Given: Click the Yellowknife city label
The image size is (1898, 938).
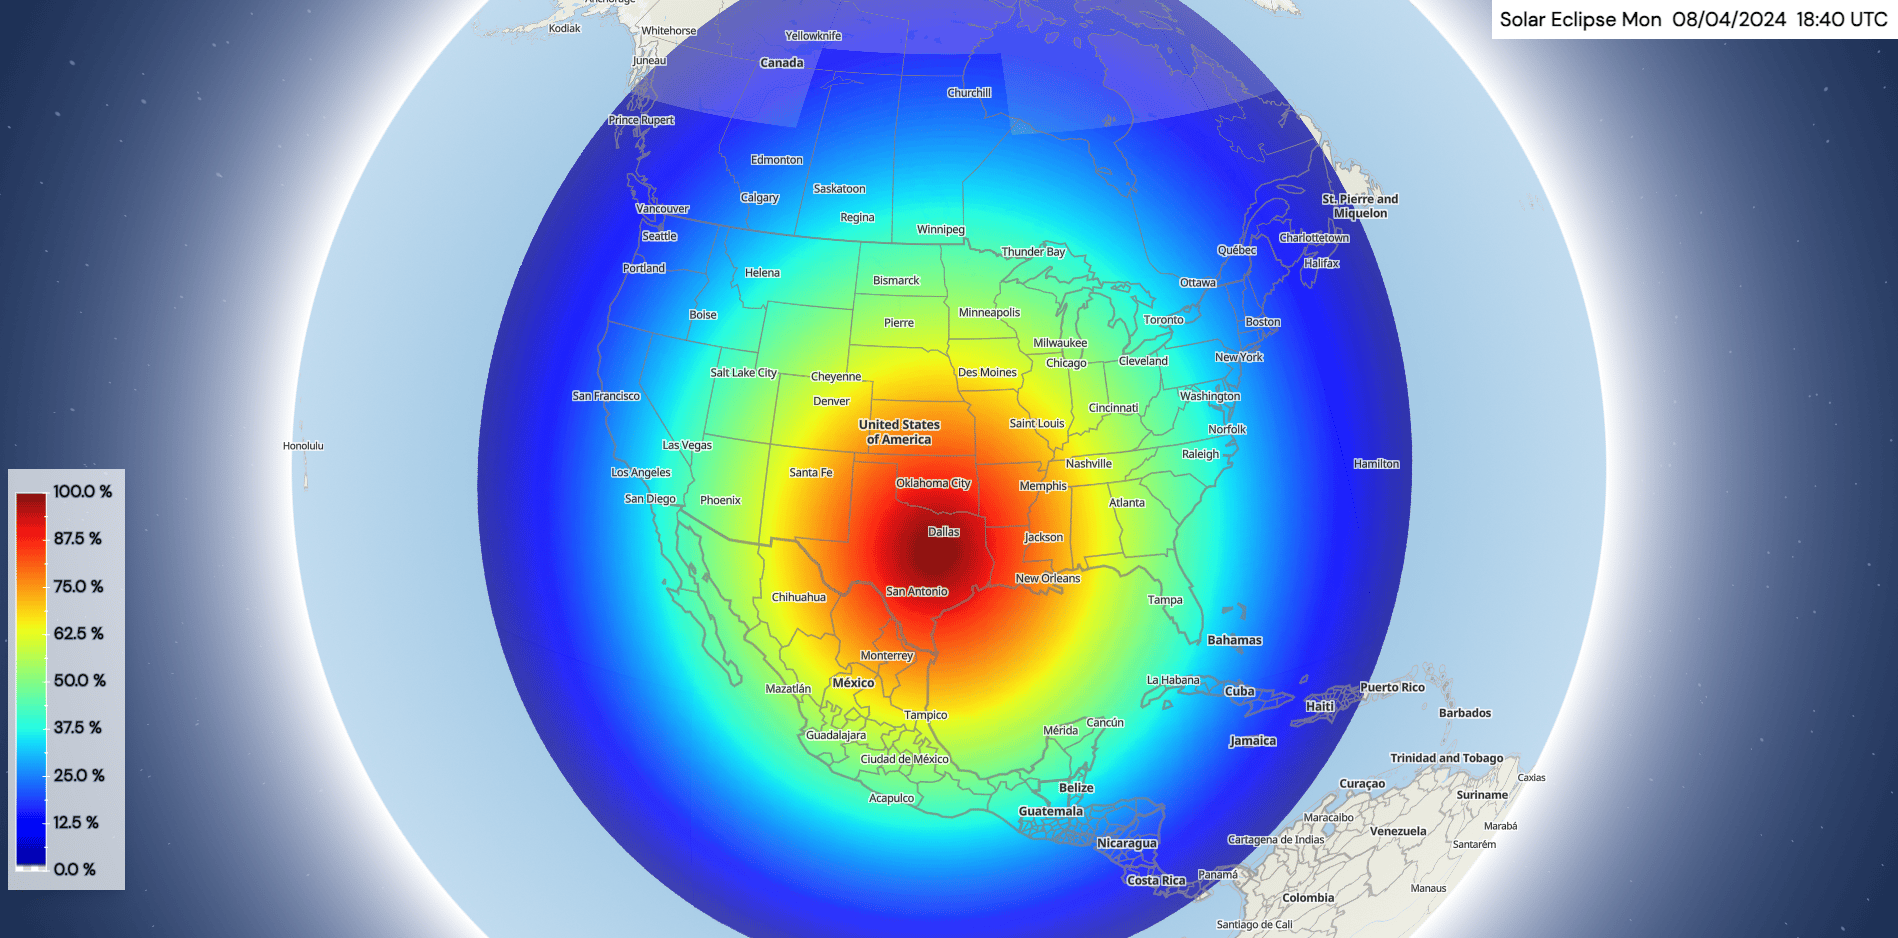Looking at the screenshot, I should coord(813,36).
